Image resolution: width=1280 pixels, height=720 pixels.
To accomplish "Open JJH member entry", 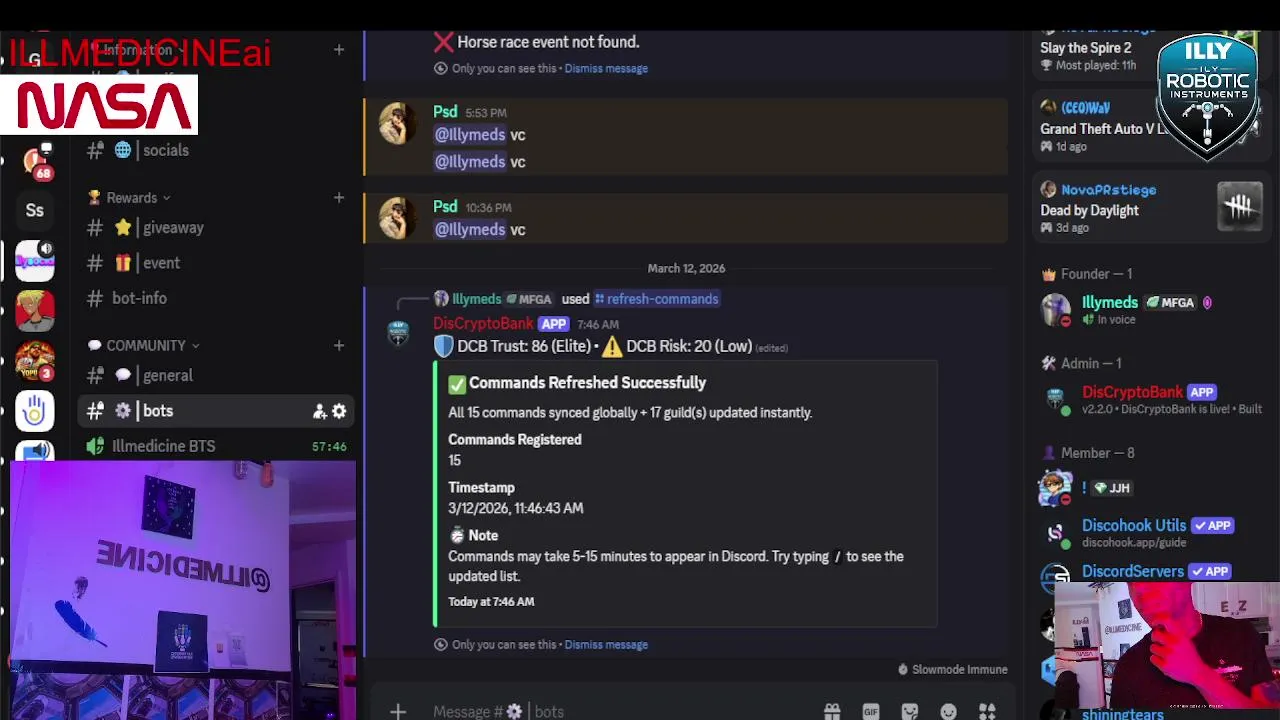I will pyautogui.click(x=1150, y=488).
